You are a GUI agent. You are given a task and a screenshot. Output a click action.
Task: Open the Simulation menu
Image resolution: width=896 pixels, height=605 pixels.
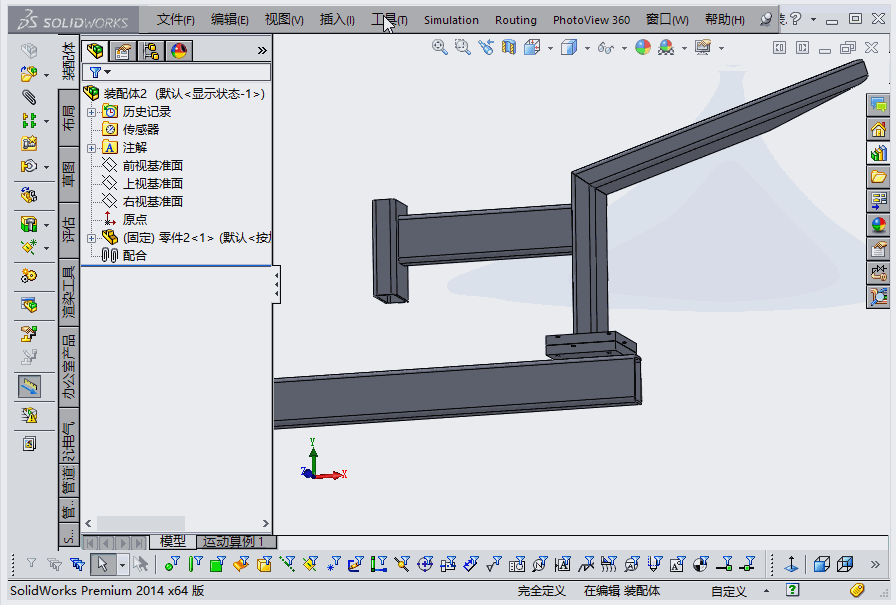[451, 20]
